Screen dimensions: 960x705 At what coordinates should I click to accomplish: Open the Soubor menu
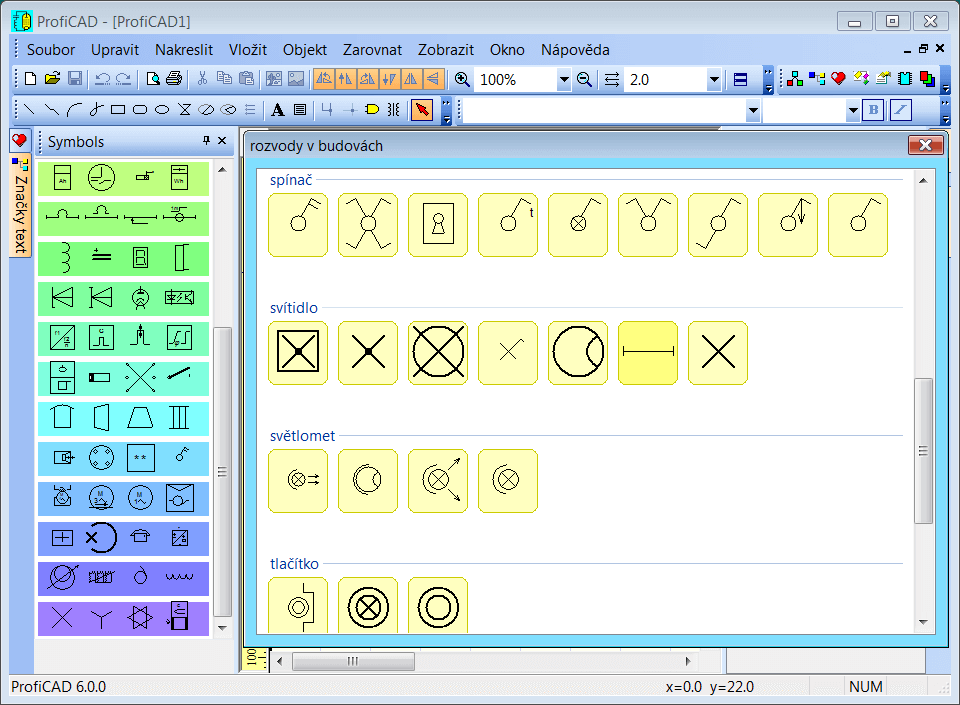click(51, 50)
